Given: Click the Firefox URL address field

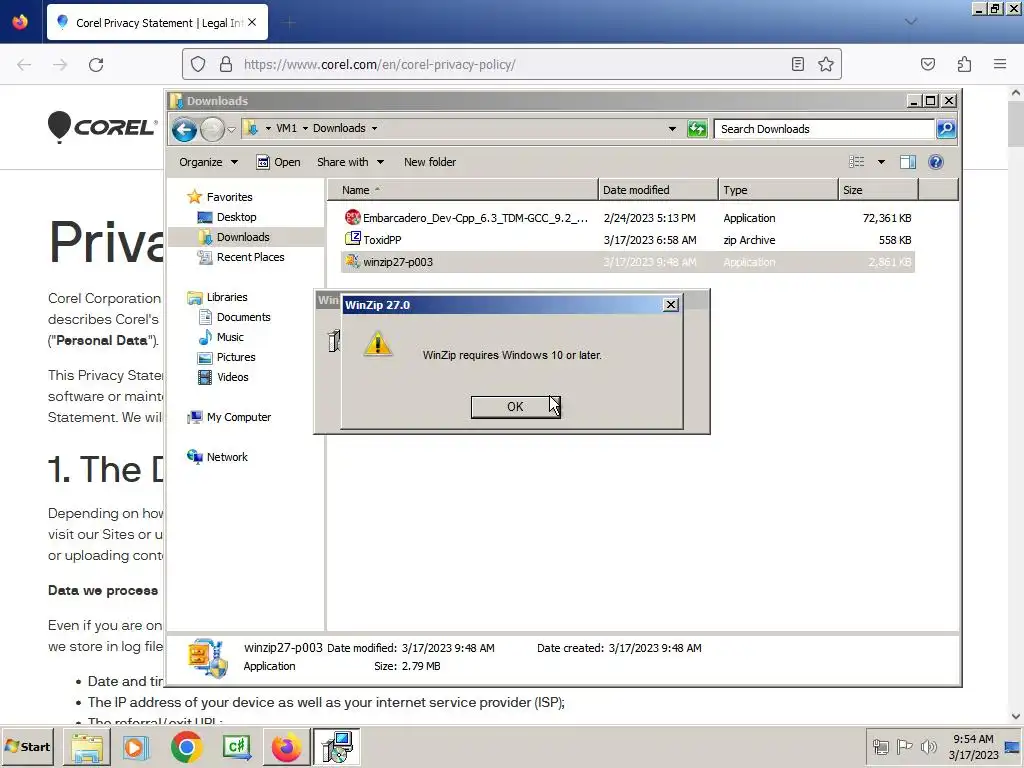Looking at the screenshot, I should click(x=509, y=65).
